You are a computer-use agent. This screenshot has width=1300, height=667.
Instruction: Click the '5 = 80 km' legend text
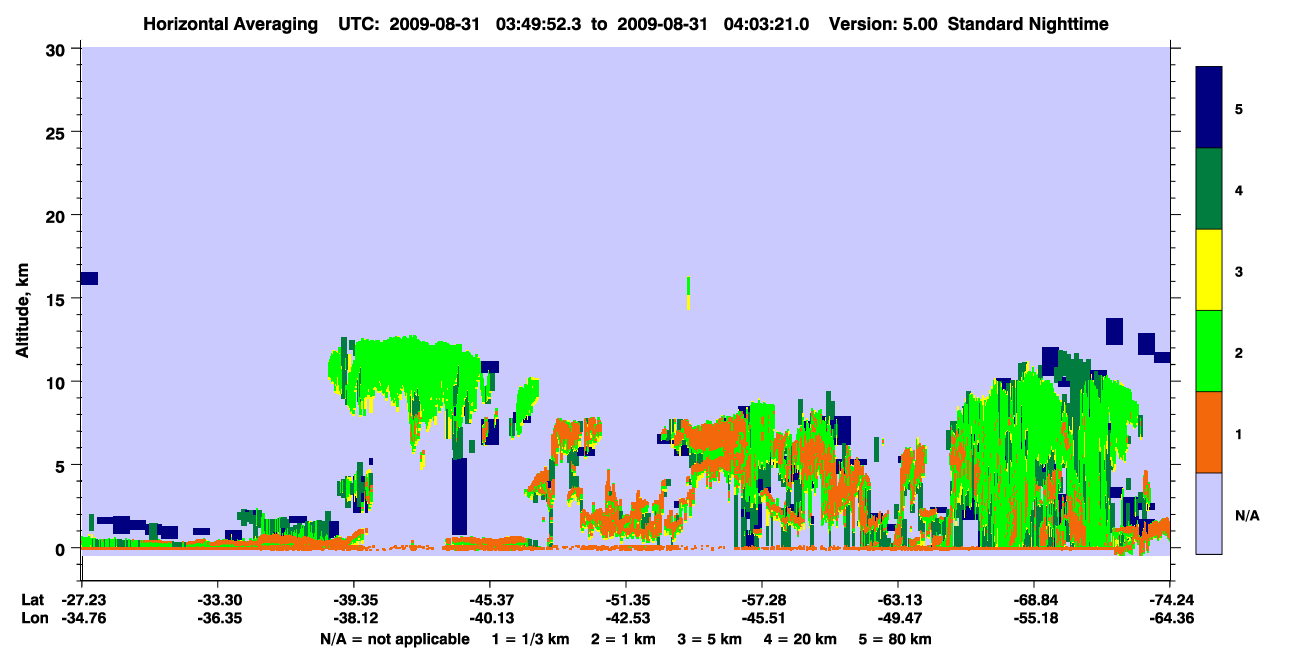(896, 639)
